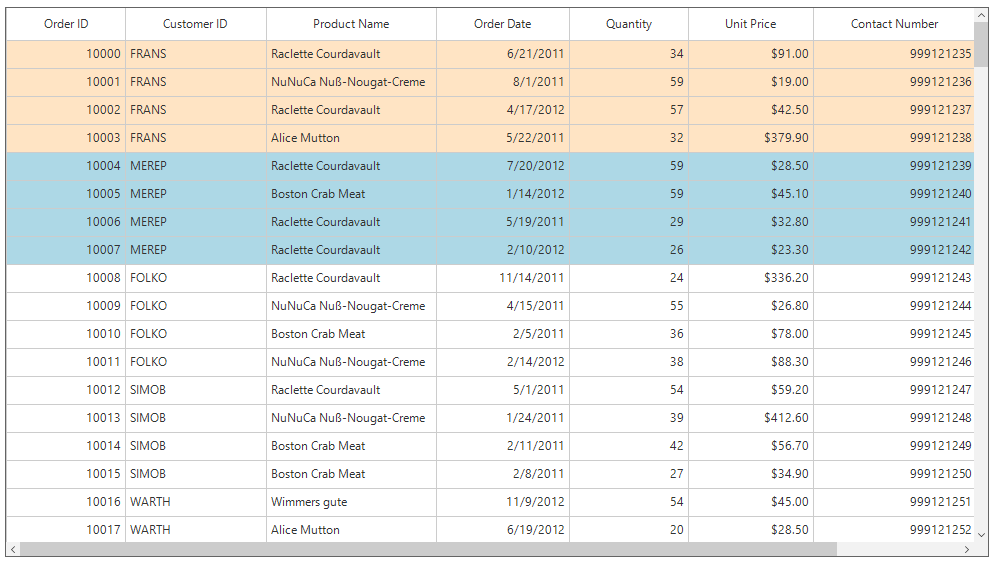Click quantity 29 in row 10006

point(628,222)
